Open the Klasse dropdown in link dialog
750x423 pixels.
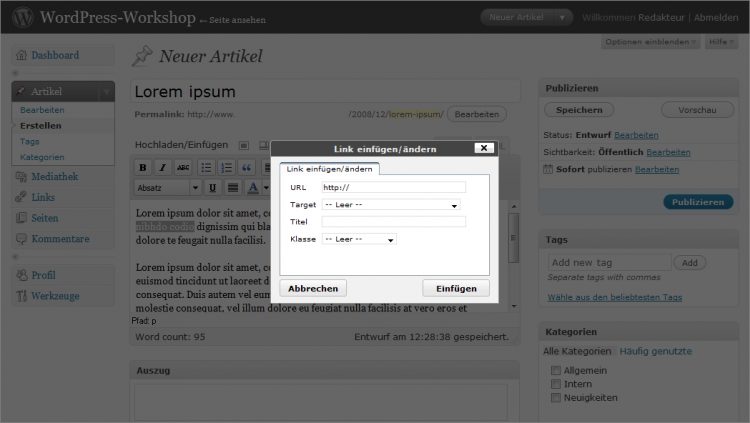tap(359, 239)
